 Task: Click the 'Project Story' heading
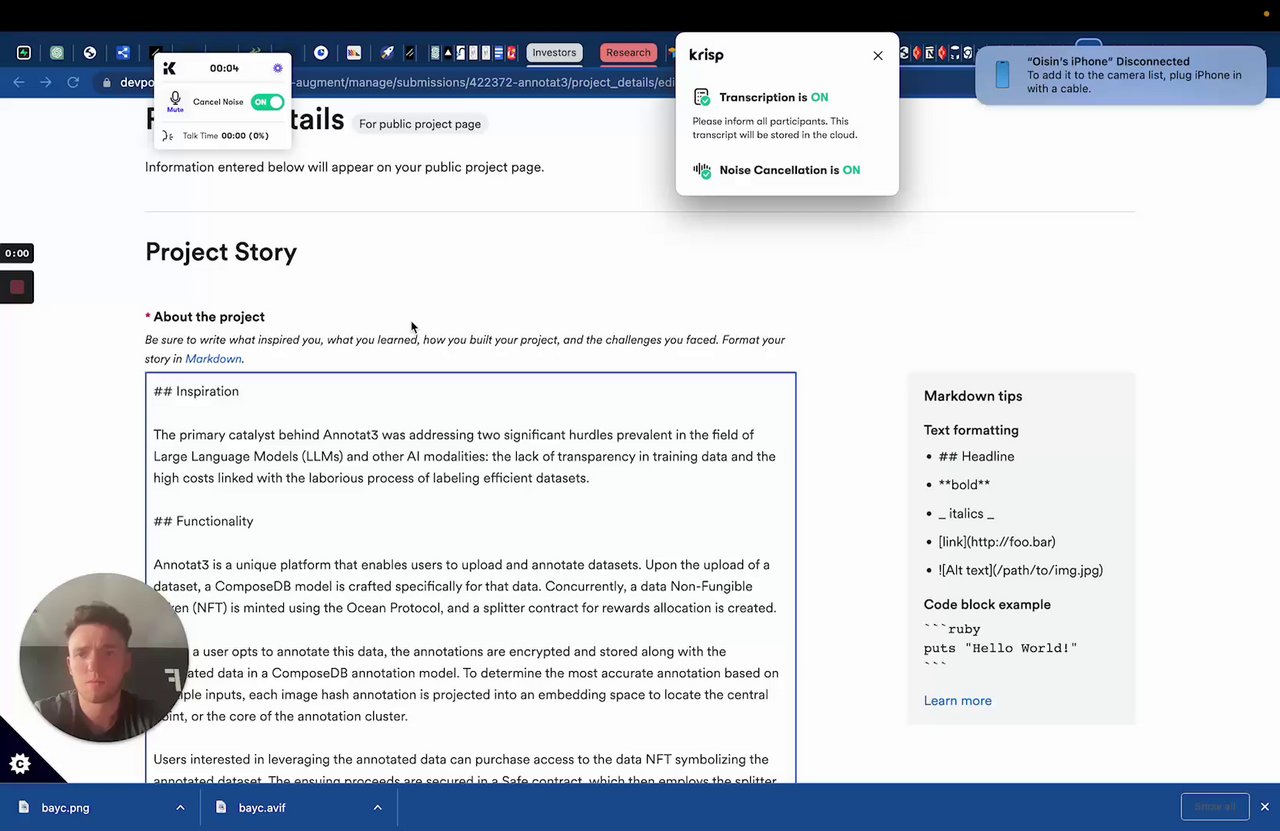[221, 252]
